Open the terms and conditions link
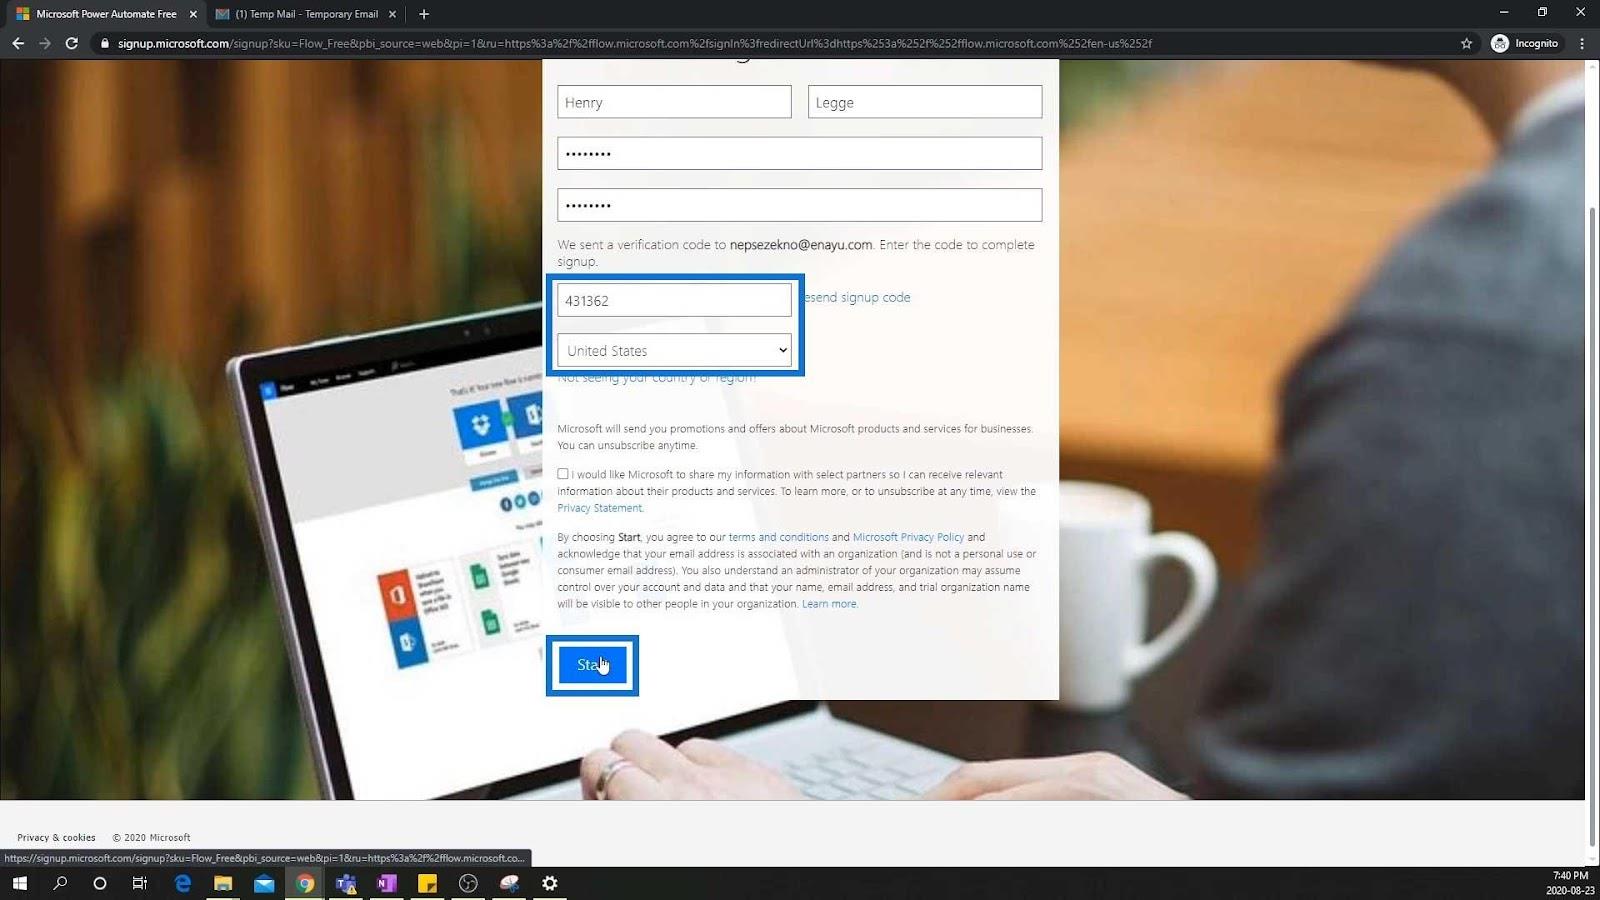Viewport: 1600px width, 900px height. [778, 537]
